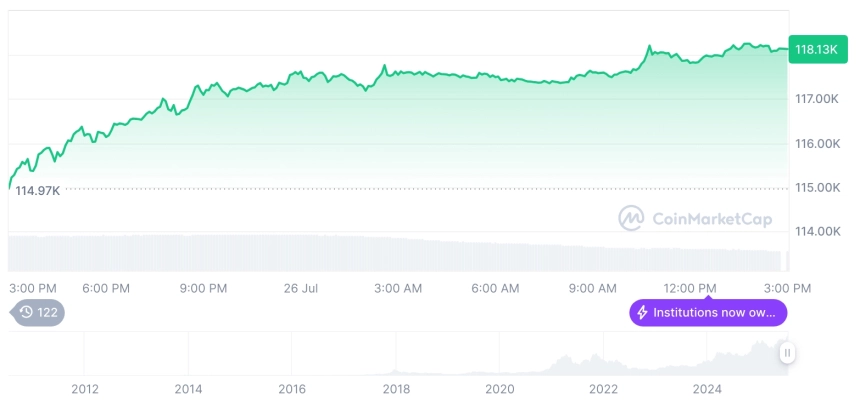This screenshot has height=401, width=860.
Task: Click the 12:00 PM time axis label
Action: (690, 288)
